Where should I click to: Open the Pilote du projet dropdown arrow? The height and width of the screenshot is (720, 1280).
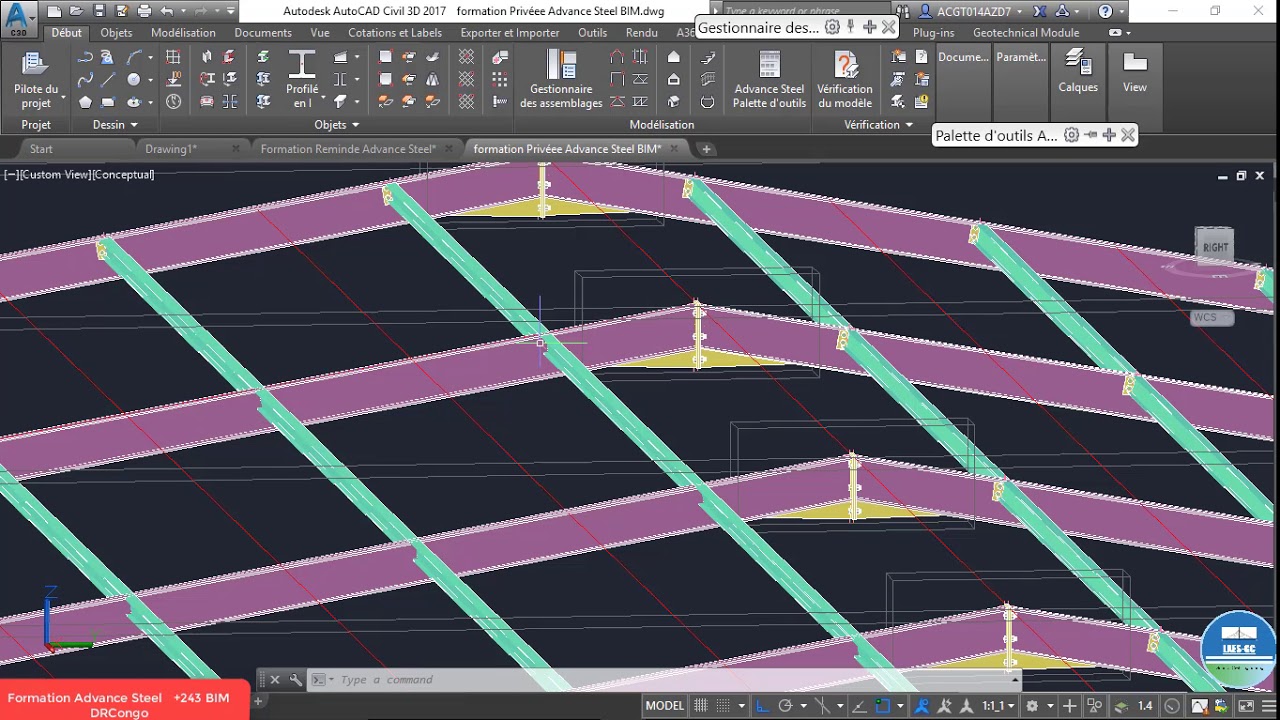pyautogui.click(x=63, y=97)
